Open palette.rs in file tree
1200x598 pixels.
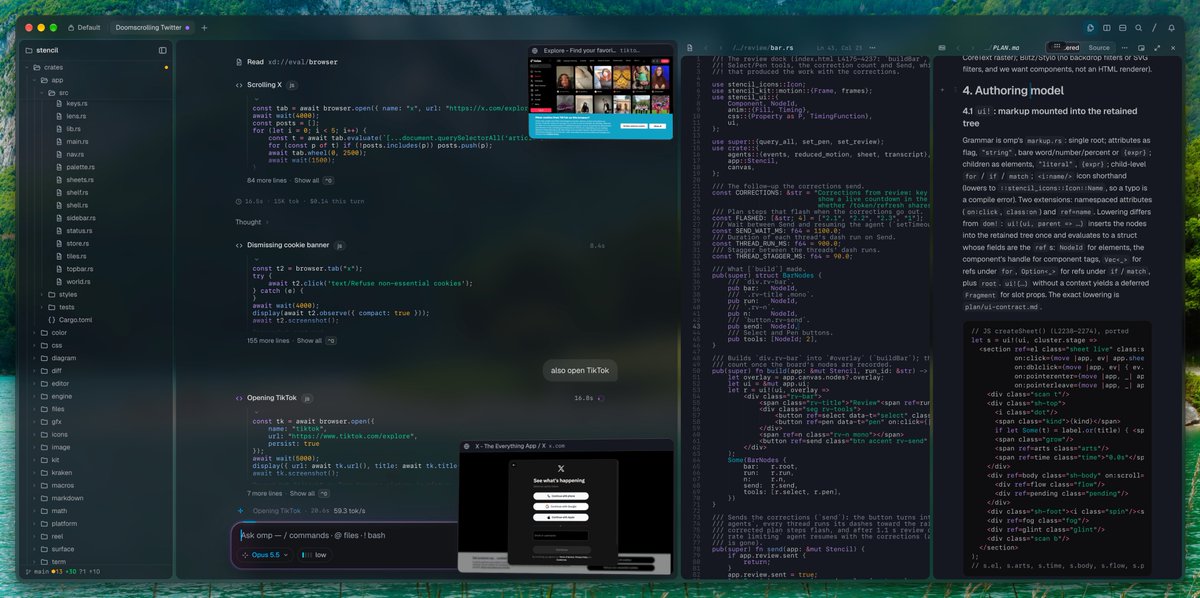[80, 167]
